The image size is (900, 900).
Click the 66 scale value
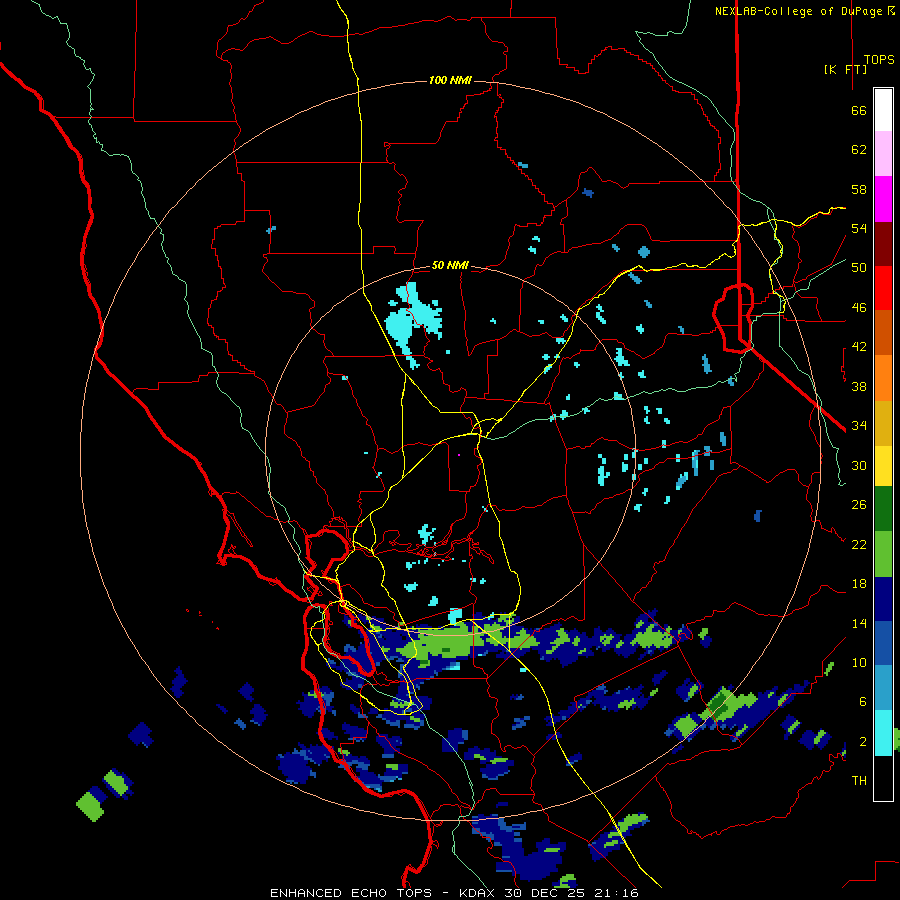tap(859, 110)
